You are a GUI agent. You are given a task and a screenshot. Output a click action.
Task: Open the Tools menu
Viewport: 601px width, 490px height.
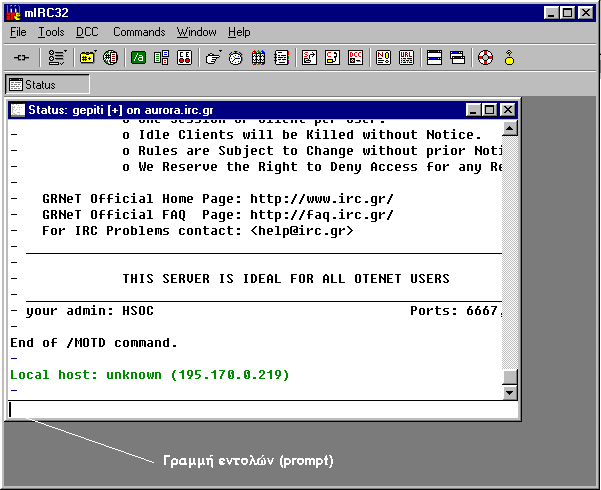click(x=51, y=32)
